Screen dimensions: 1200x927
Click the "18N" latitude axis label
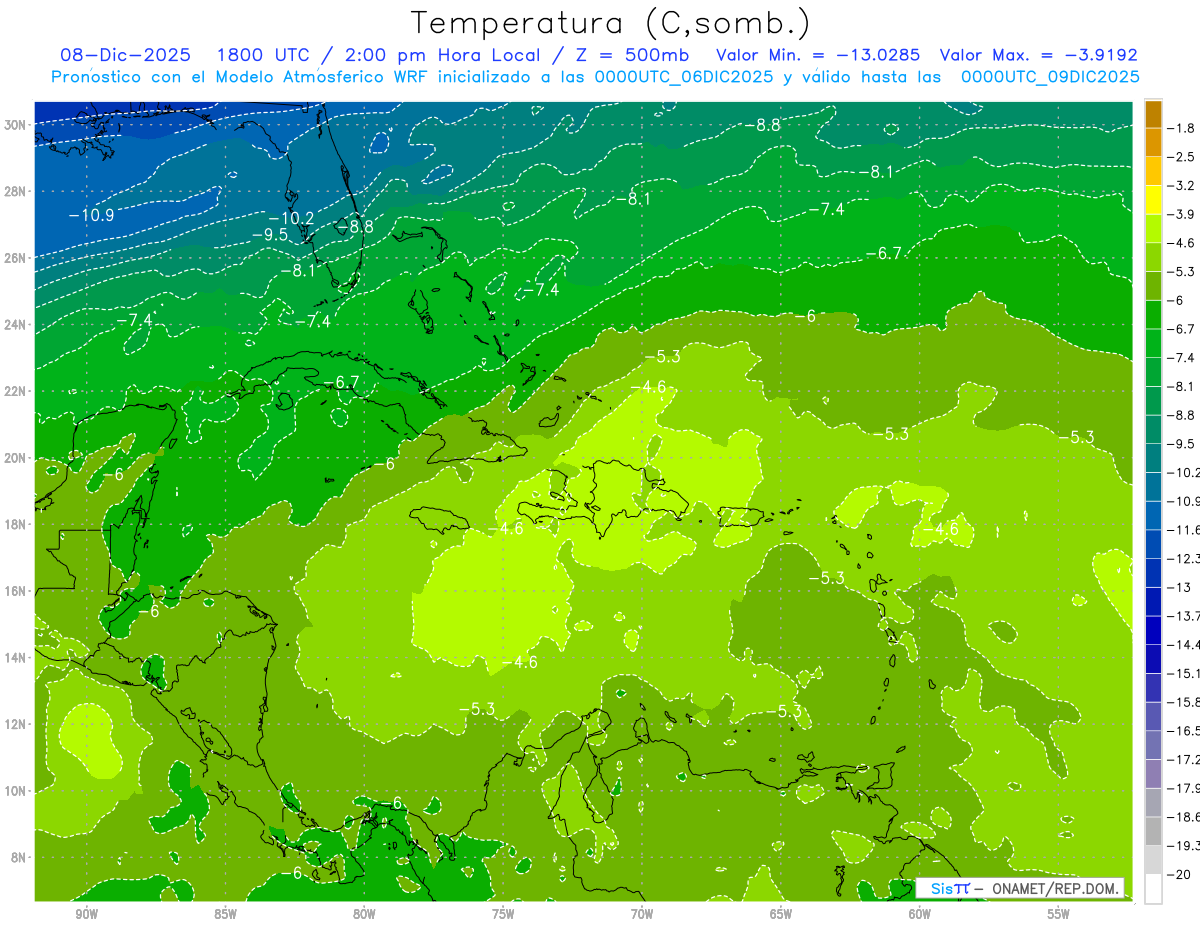(16, 524)
